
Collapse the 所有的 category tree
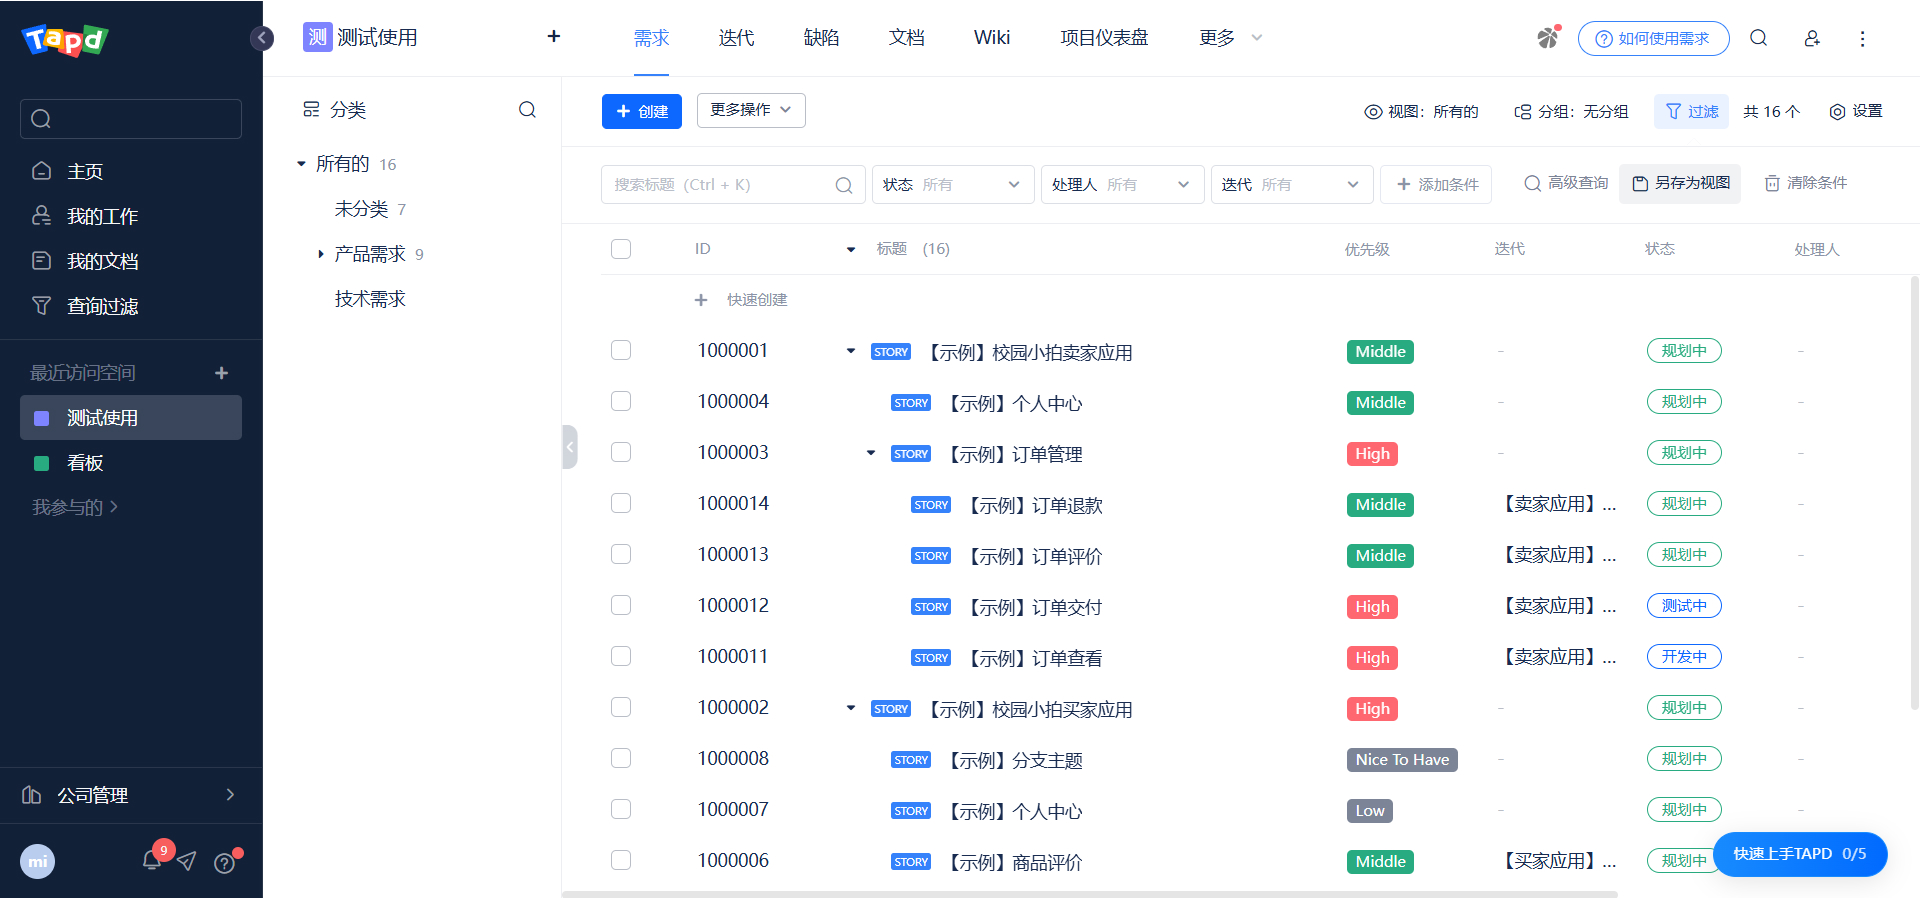[301, 164]
